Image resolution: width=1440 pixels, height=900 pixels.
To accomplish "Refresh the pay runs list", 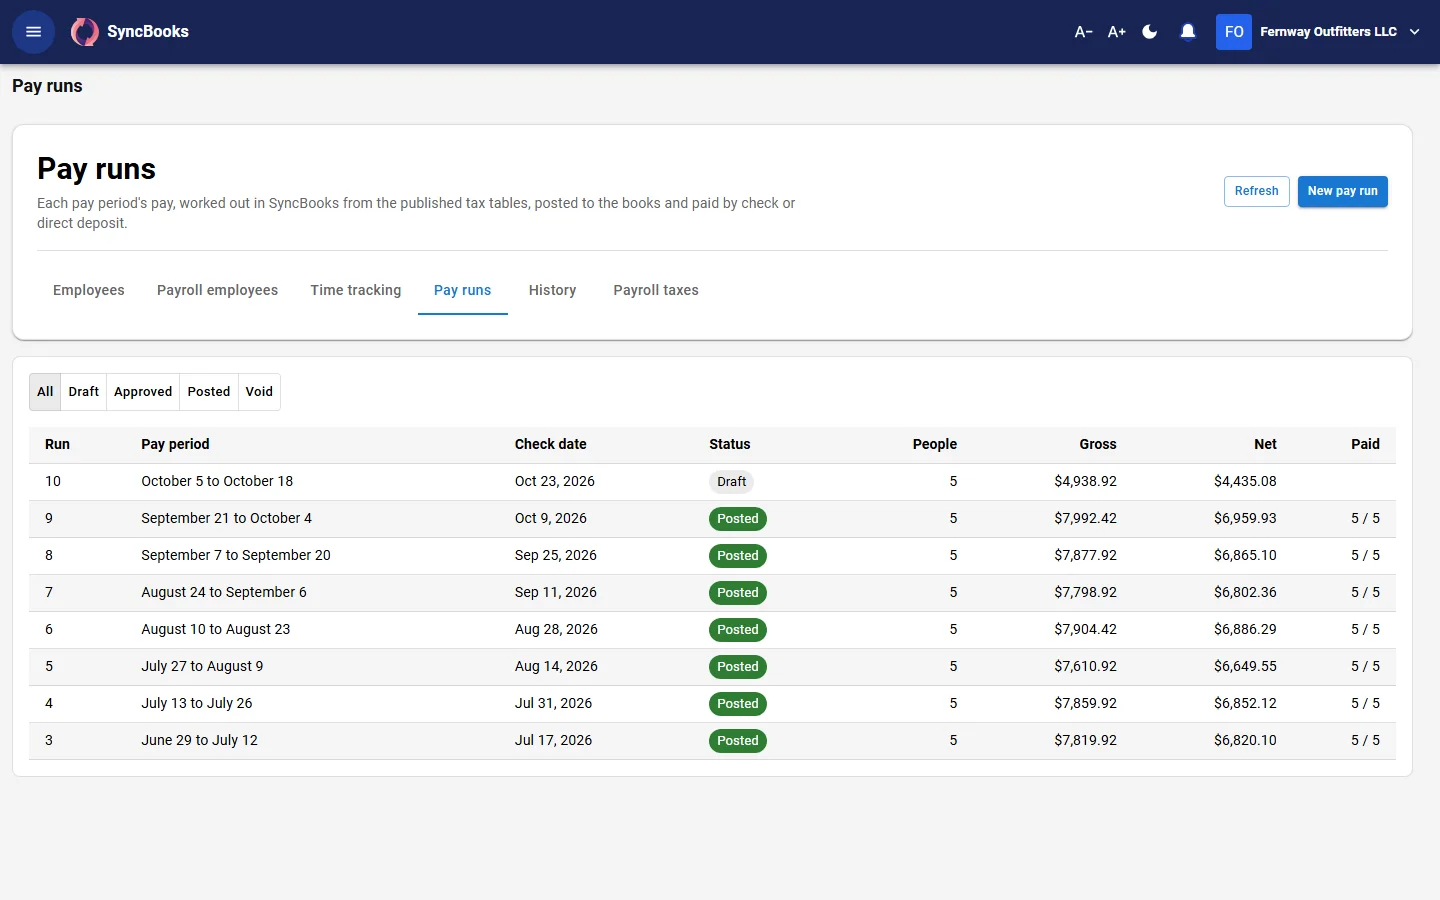I will [1256, 191].
